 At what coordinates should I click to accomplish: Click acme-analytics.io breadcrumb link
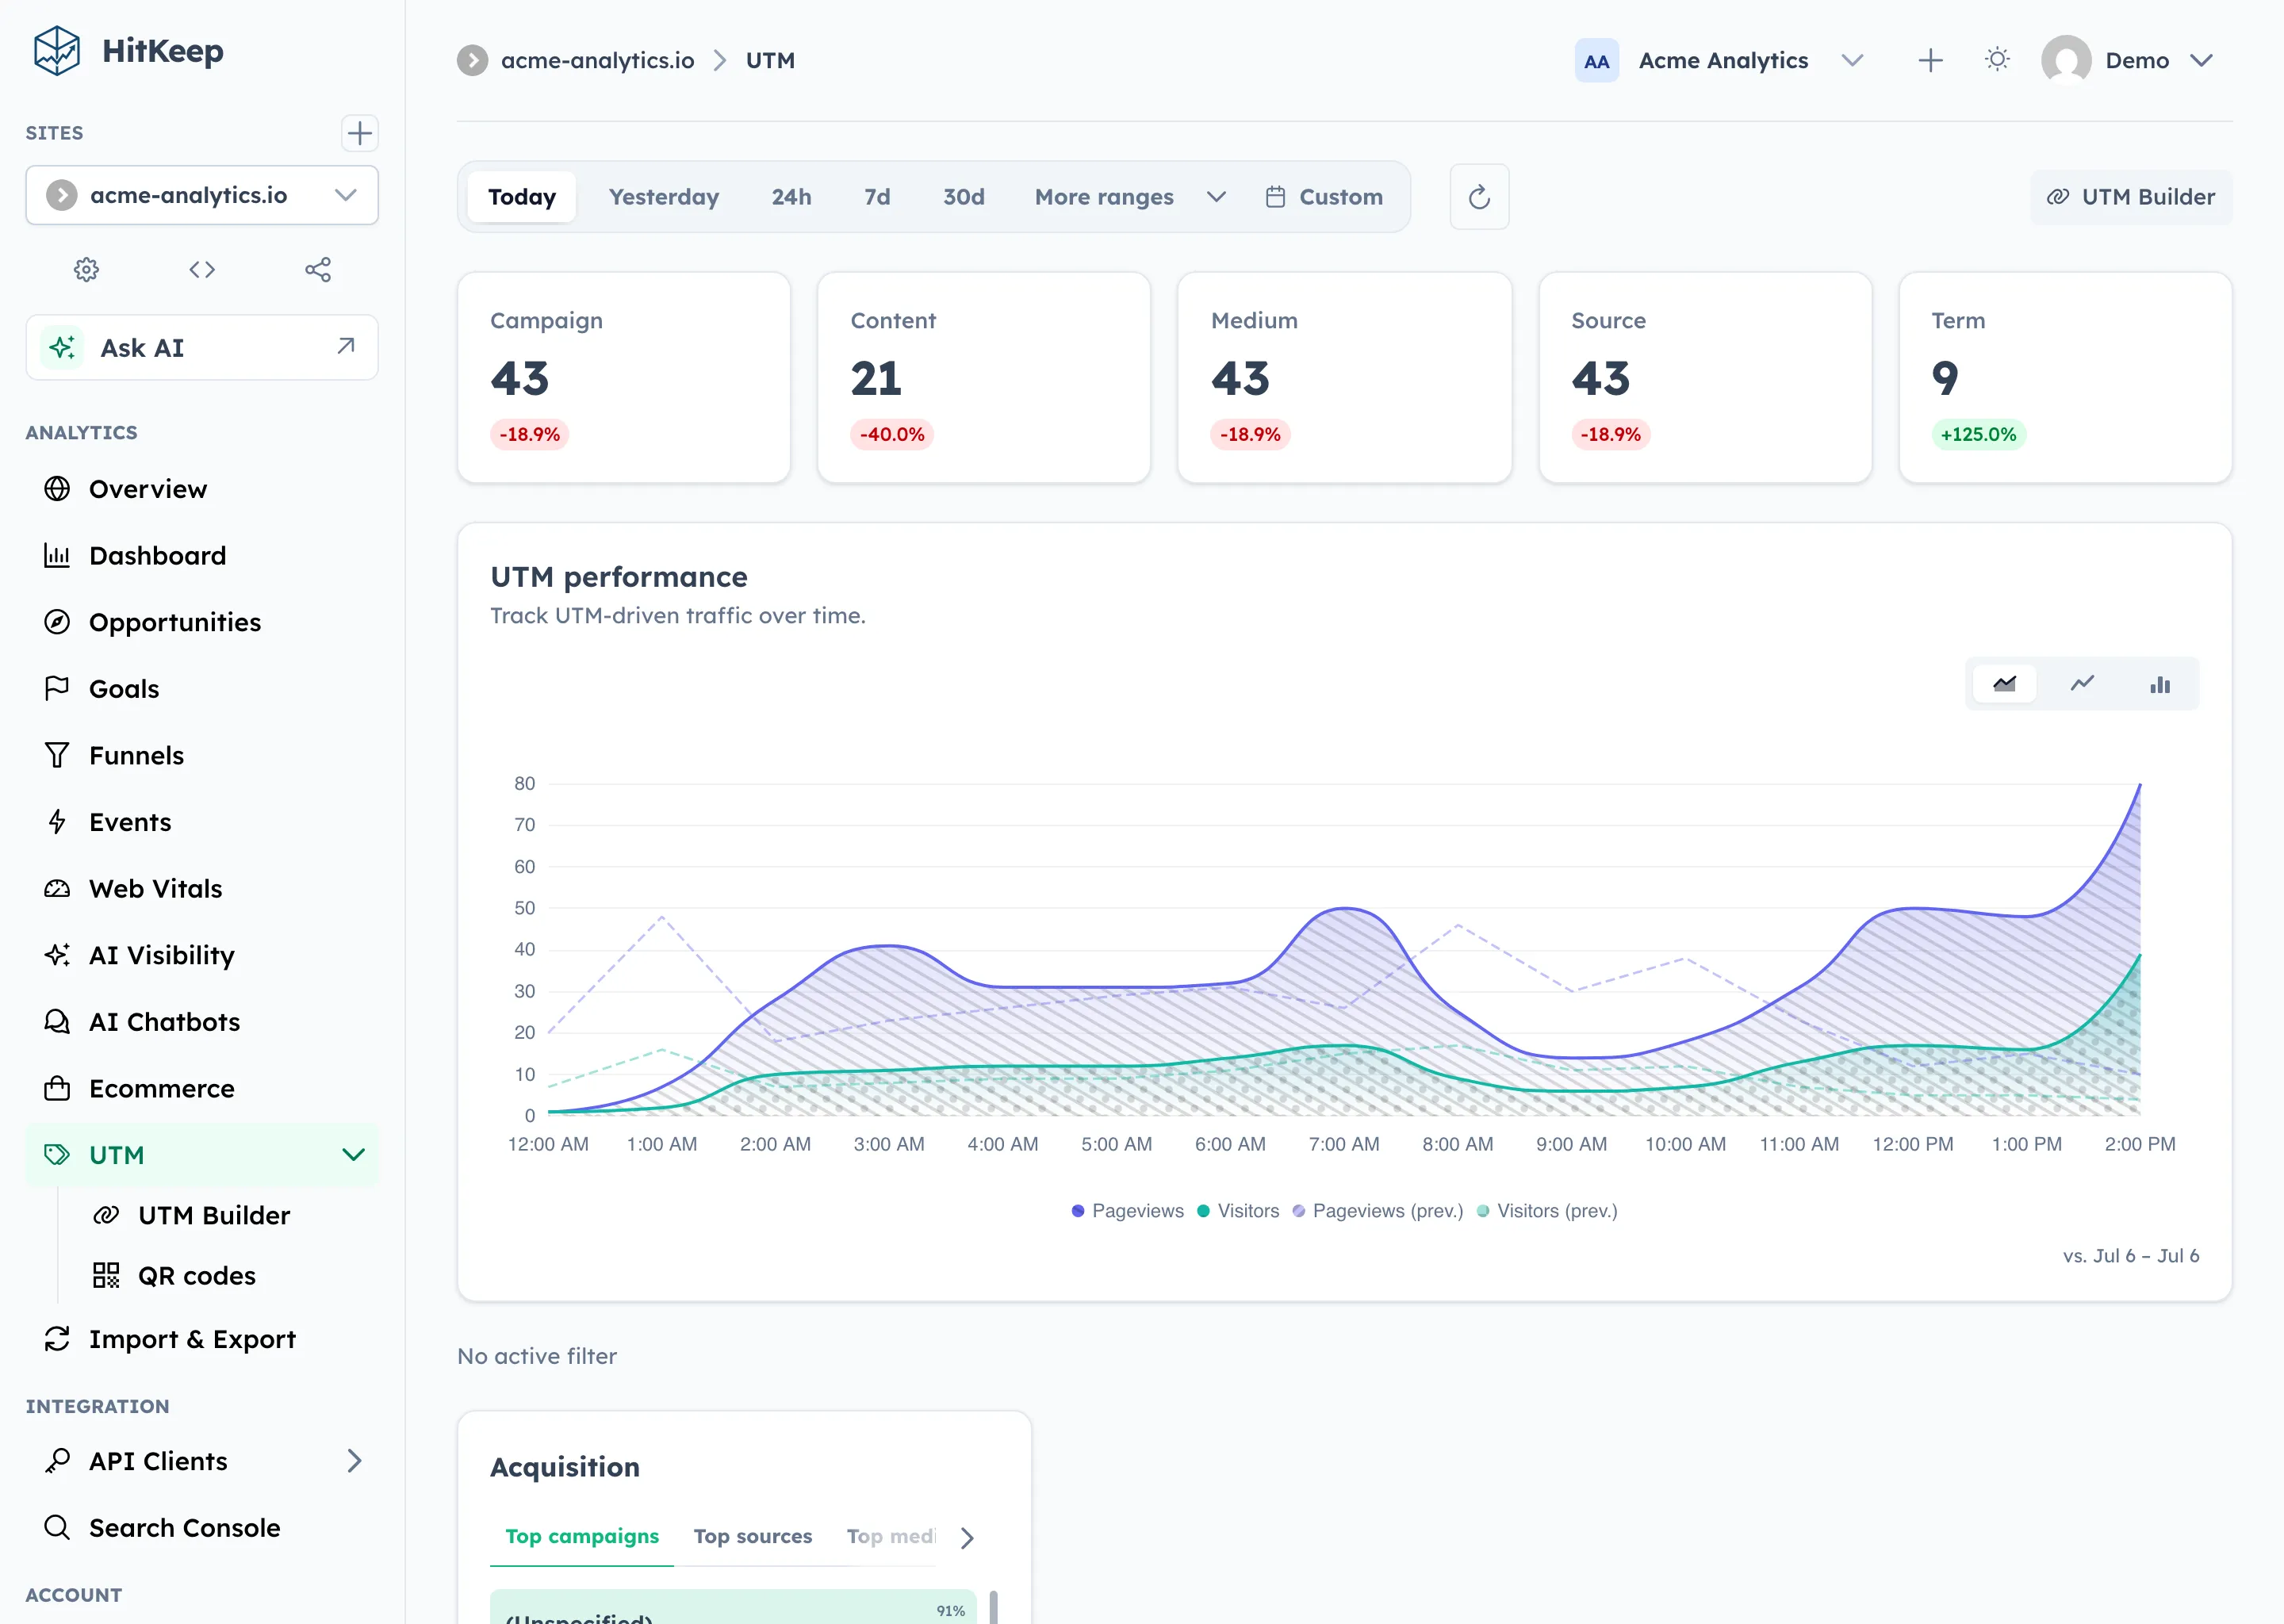coord(597,60)
